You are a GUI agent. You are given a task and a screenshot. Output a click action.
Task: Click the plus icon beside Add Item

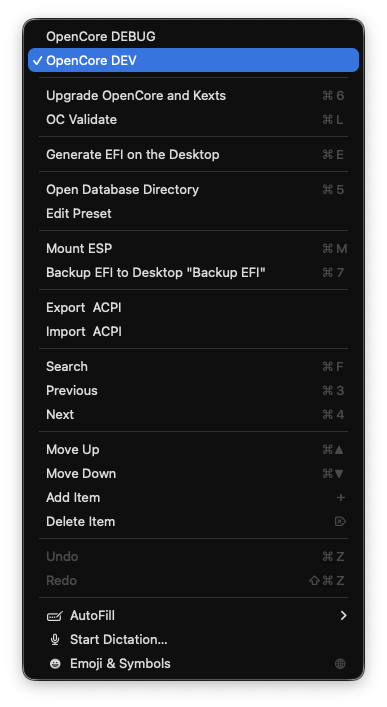[341, 498]
